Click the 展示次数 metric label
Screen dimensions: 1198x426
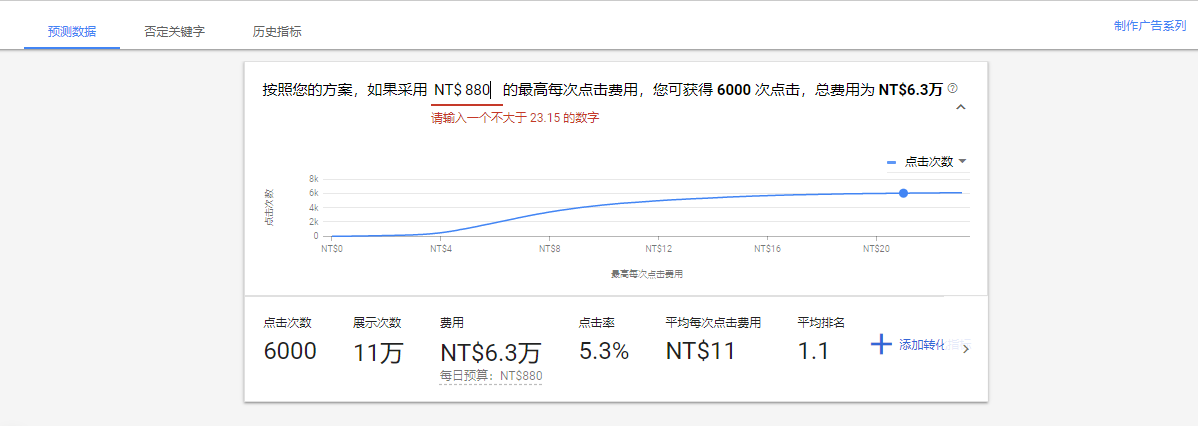click(x=377, y=322)
